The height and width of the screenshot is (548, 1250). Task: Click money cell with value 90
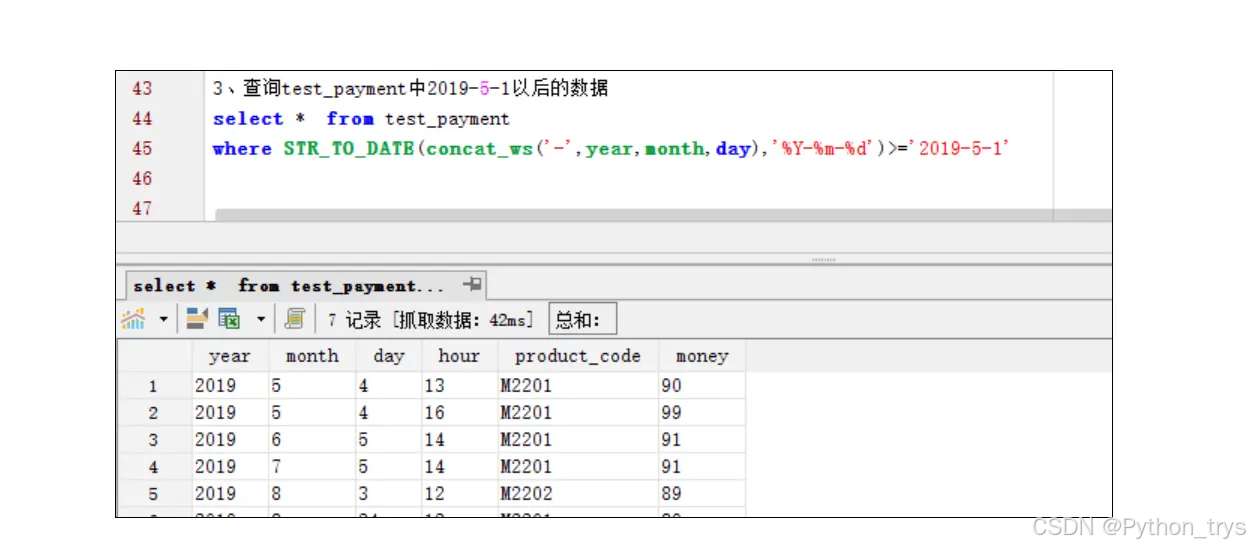pyautogui.click(x=702, y=386)
